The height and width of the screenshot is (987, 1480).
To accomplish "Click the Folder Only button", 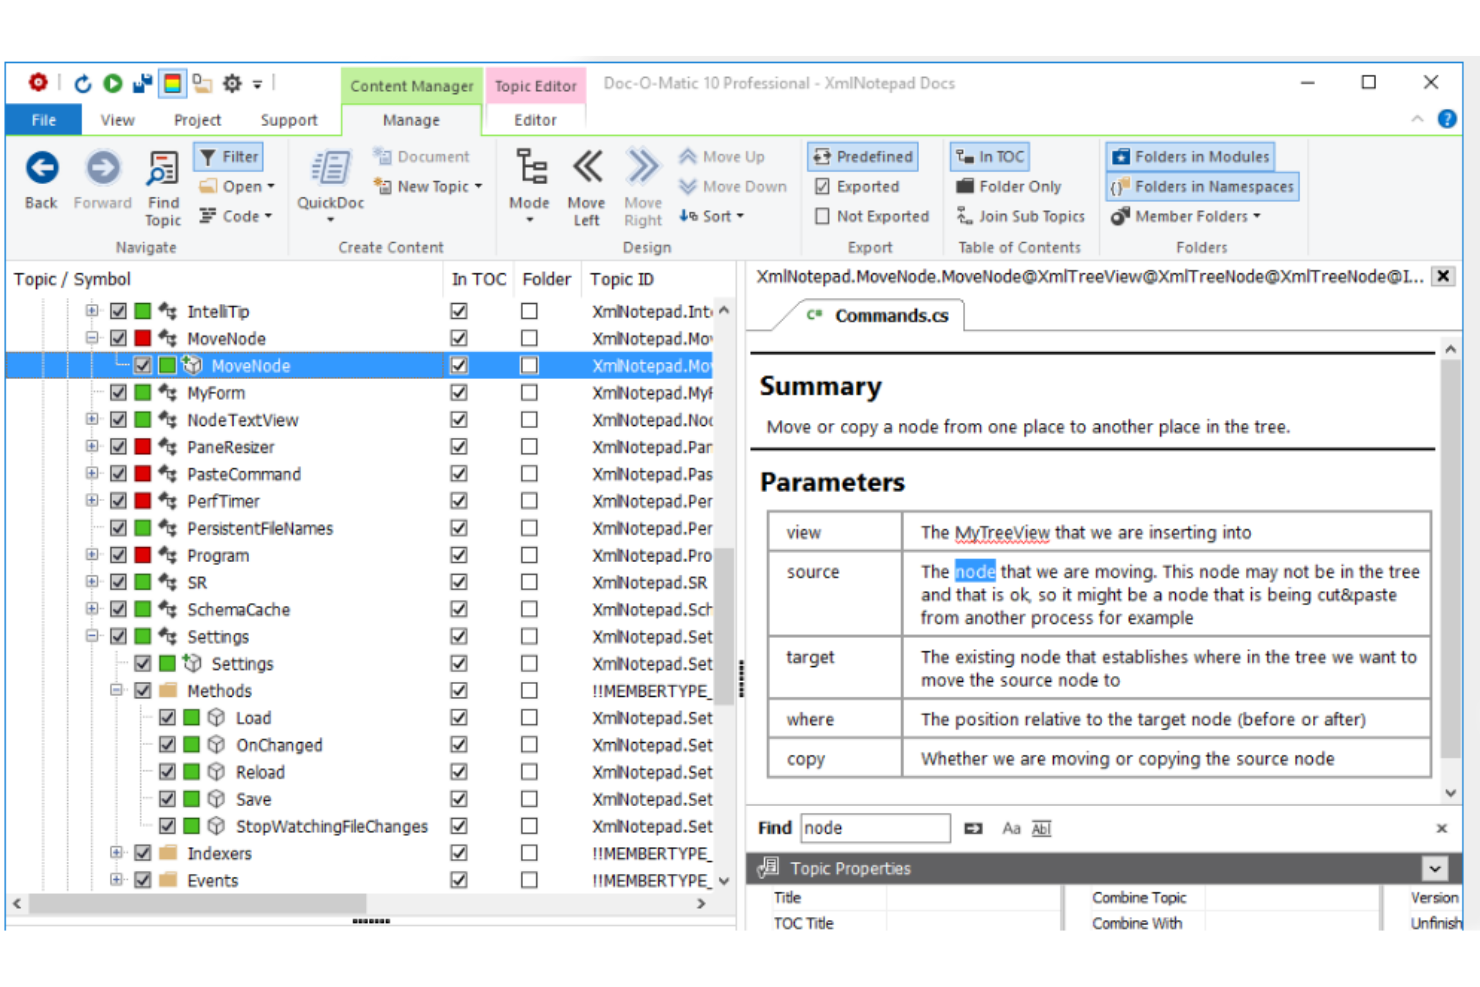I will [1011, 186].
